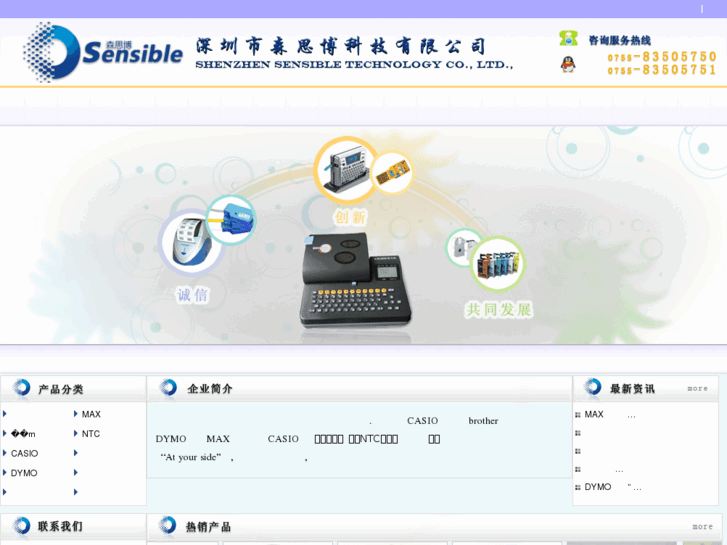
Task: Click the black label printer in the banner
Action: [355, 280]
